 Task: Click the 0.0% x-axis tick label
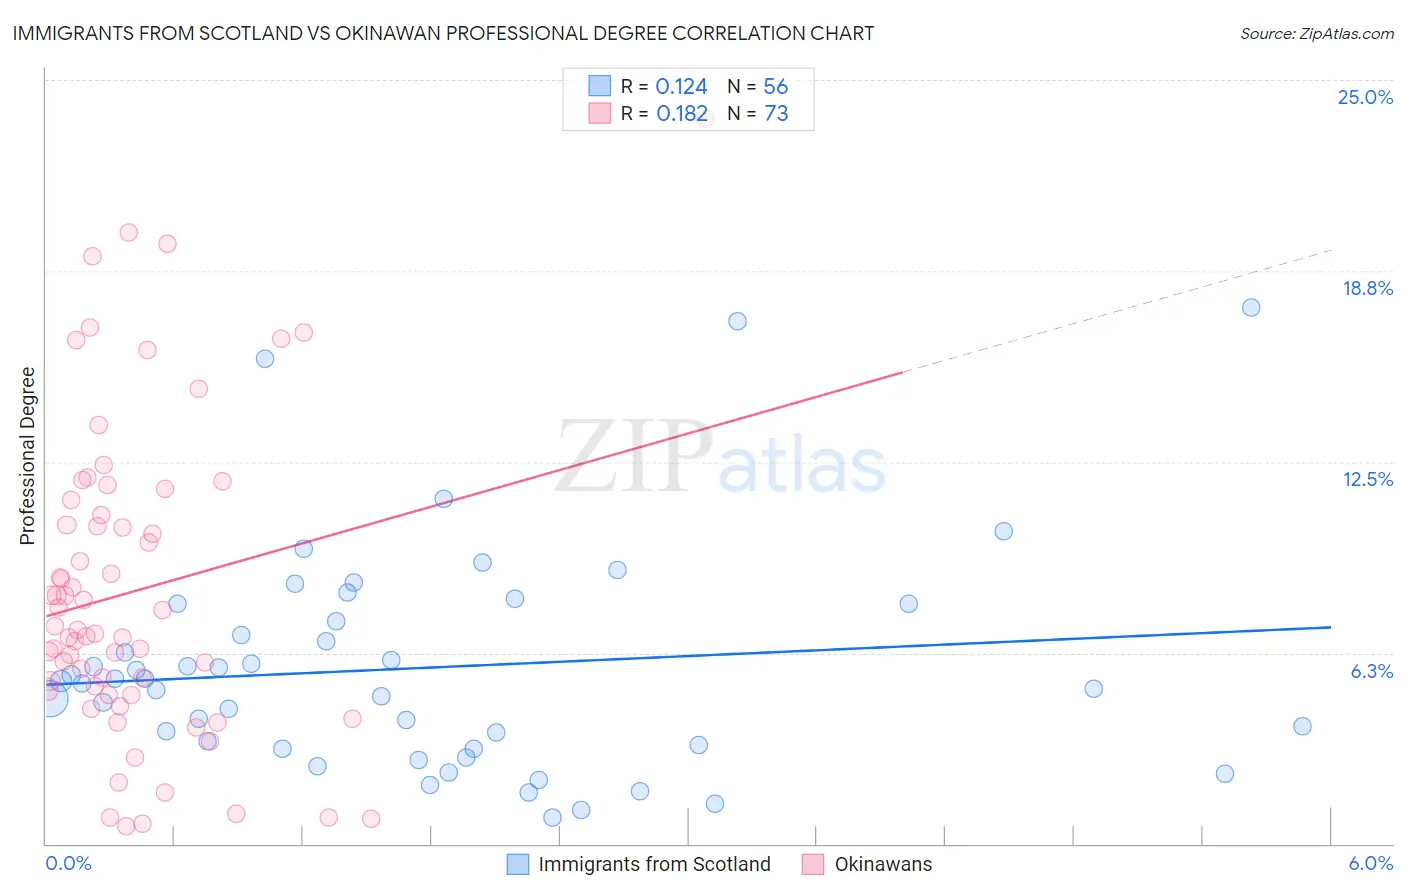(68, 863)
